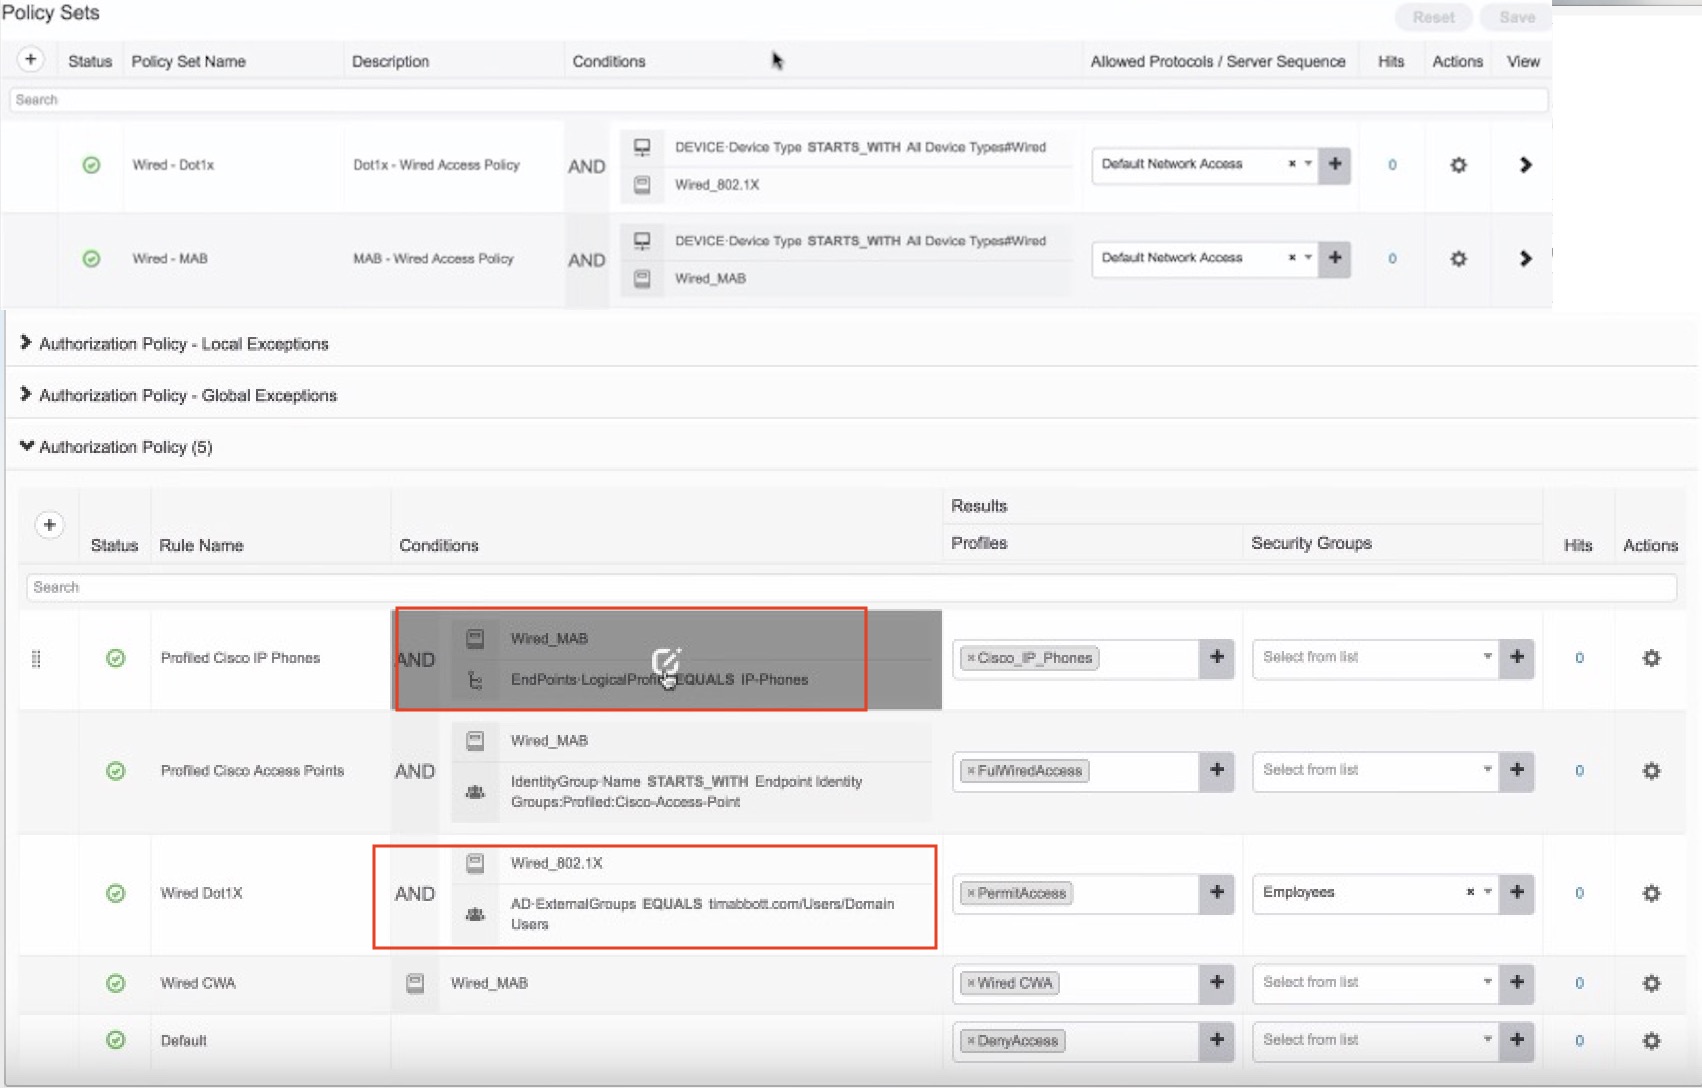Expand Authorization Policy - Local Exceptions
The height and width of the screenshot is (1088, 1702).
tap(26, 343)
